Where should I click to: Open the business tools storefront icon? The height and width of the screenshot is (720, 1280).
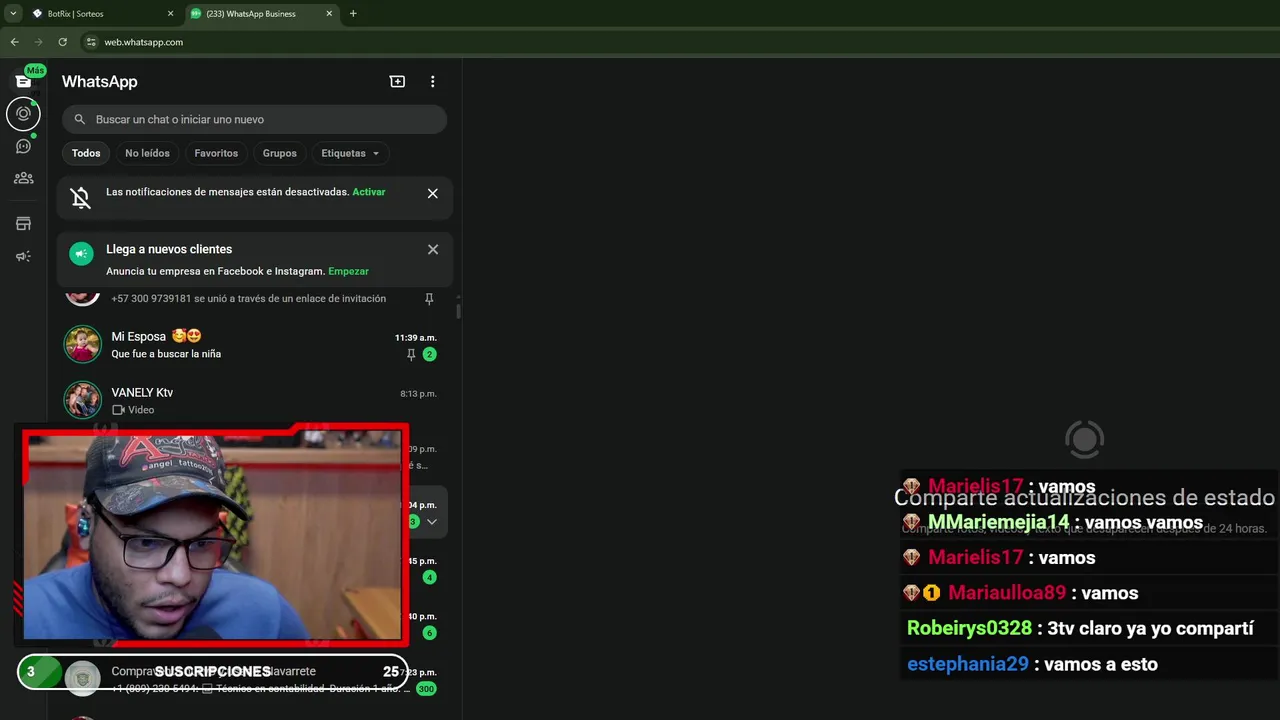(23, 224)
